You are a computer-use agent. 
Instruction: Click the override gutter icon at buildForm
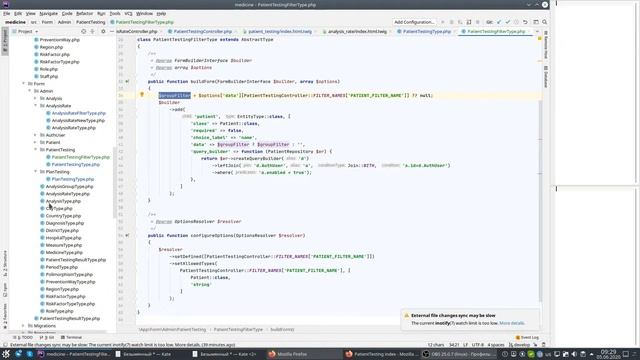pos(127,81)
